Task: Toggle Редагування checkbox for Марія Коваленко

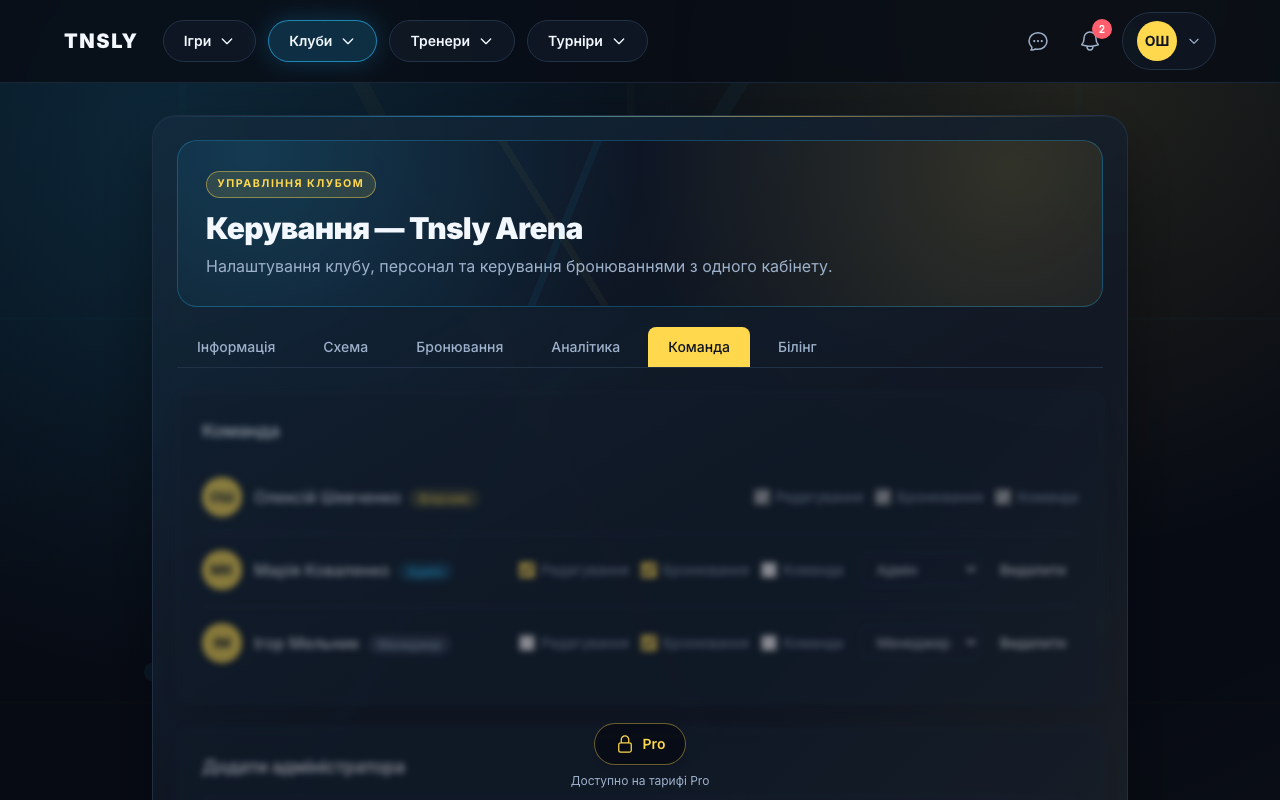Action: 527,570
